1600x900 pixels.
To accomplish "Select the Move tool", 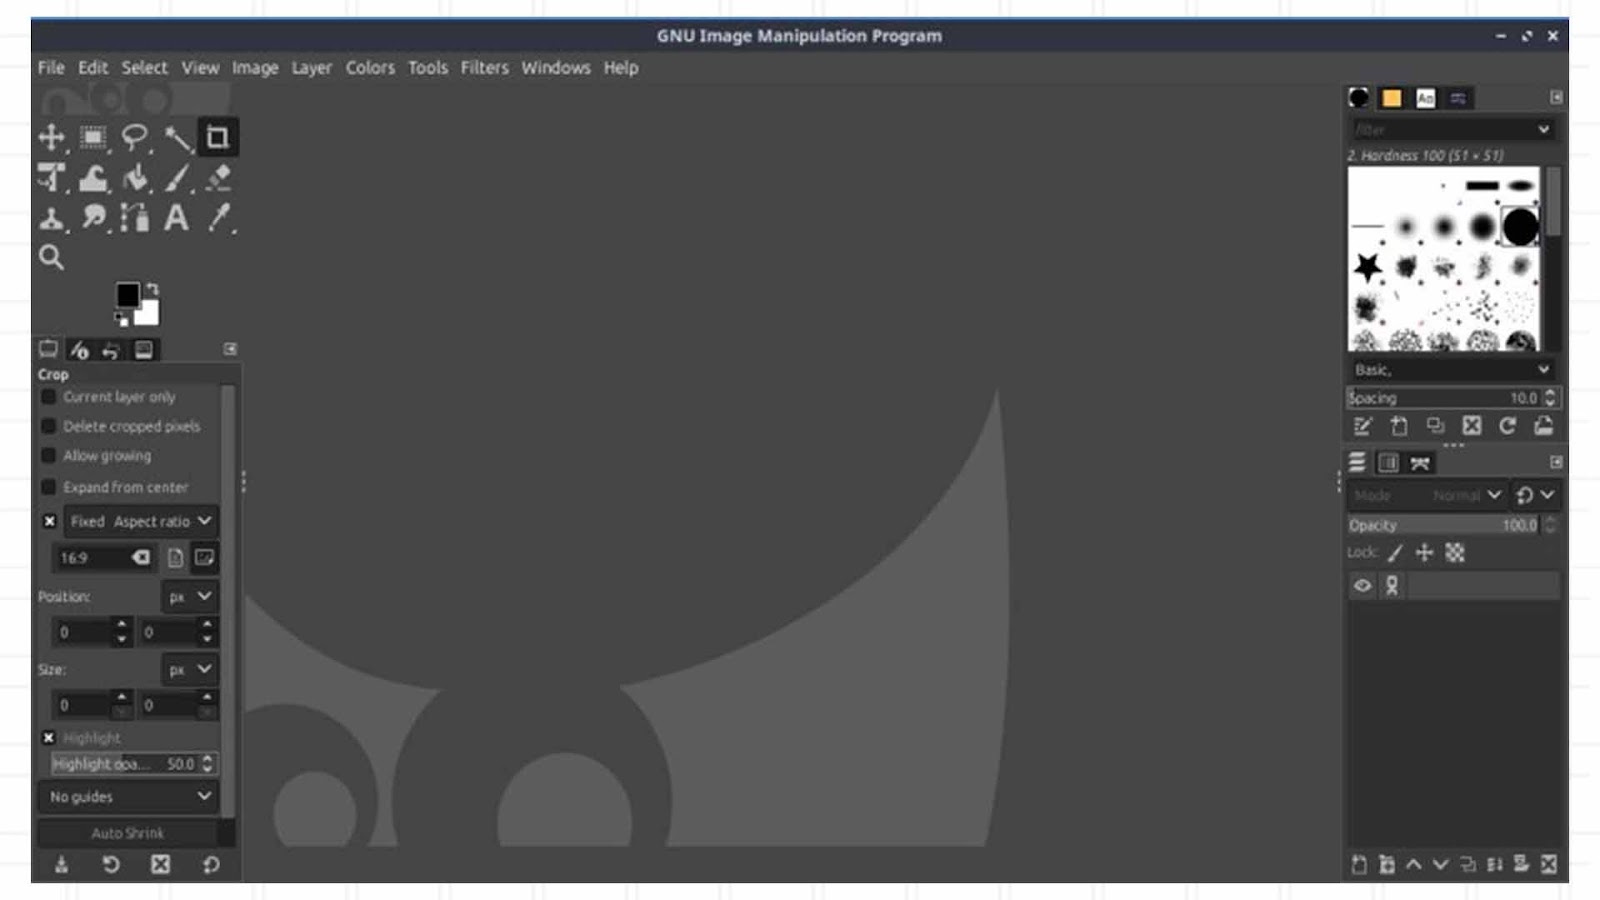I will 51,137.
